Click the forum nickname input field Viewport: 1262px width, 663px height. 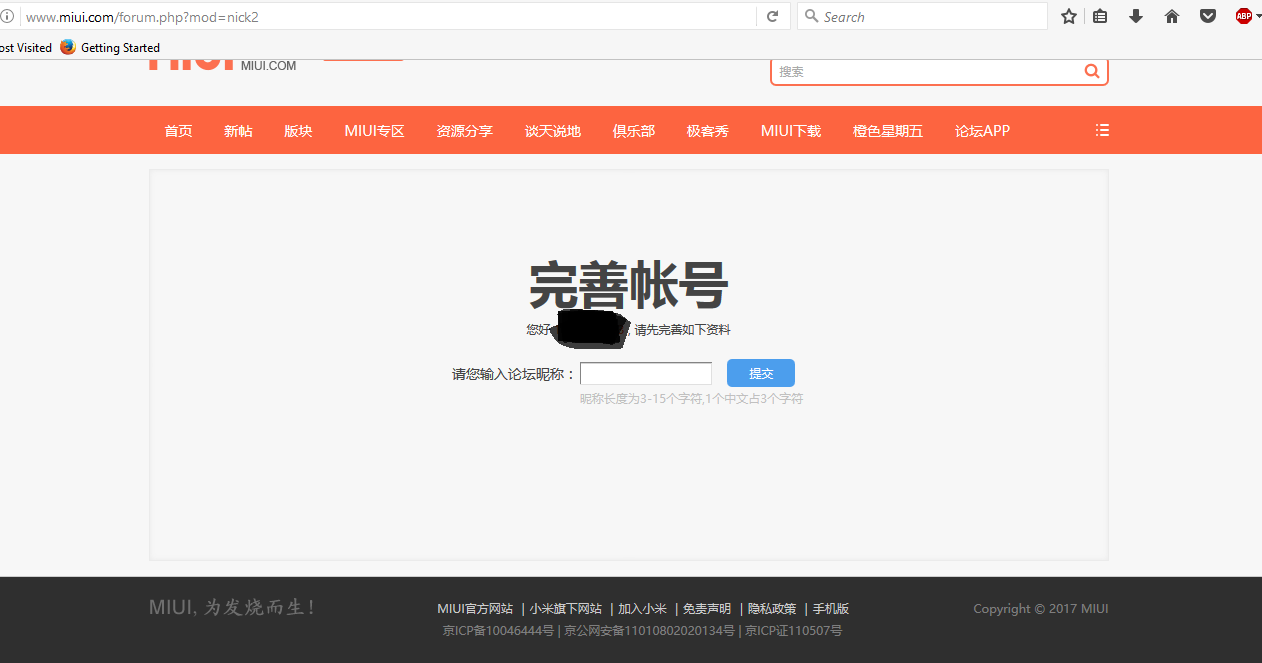point(646,374)
